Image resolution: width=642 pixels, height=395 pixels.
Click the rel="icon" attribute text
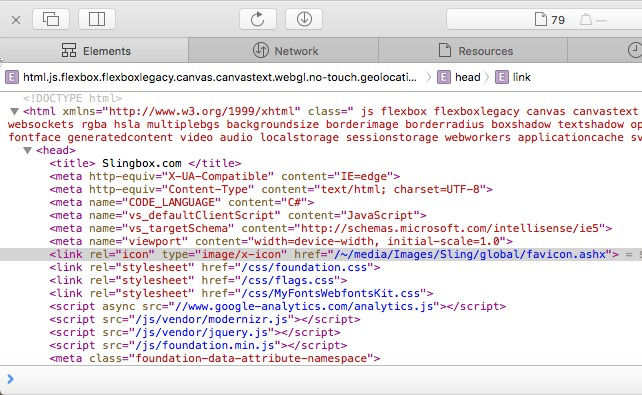(x=122, y=255)
